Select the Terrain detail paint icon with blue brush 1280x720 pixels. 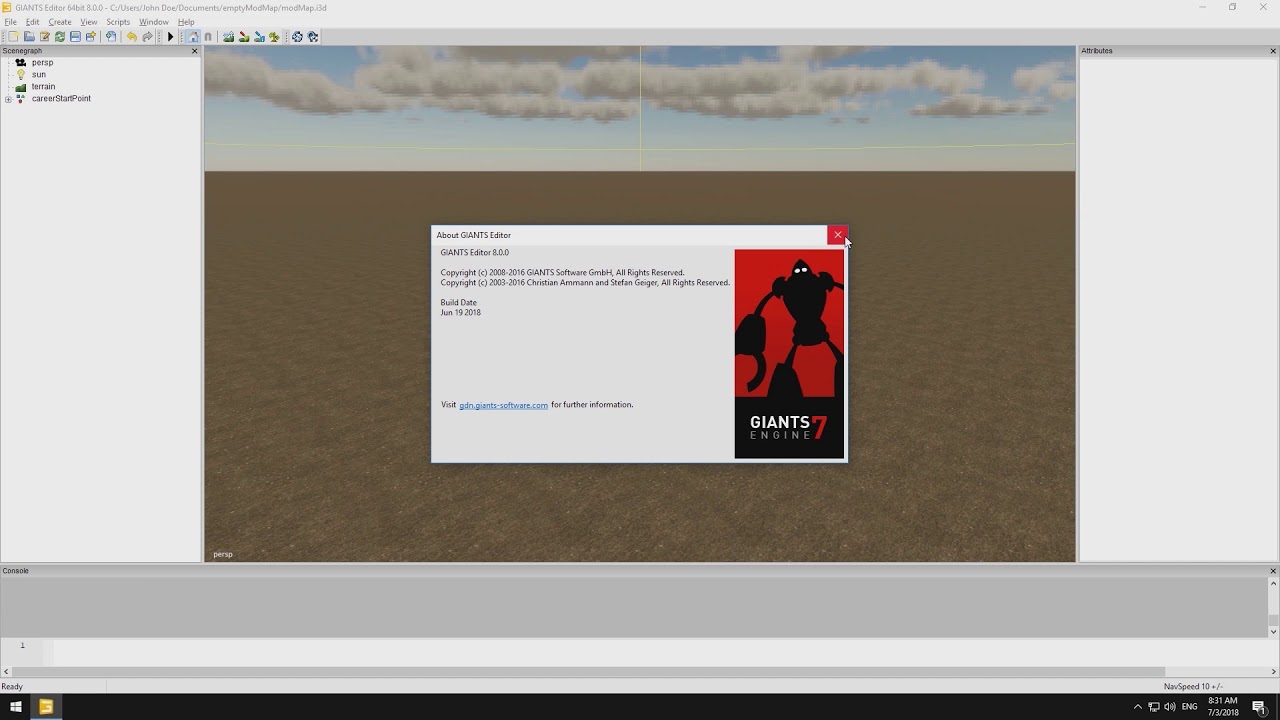[259, 37]
